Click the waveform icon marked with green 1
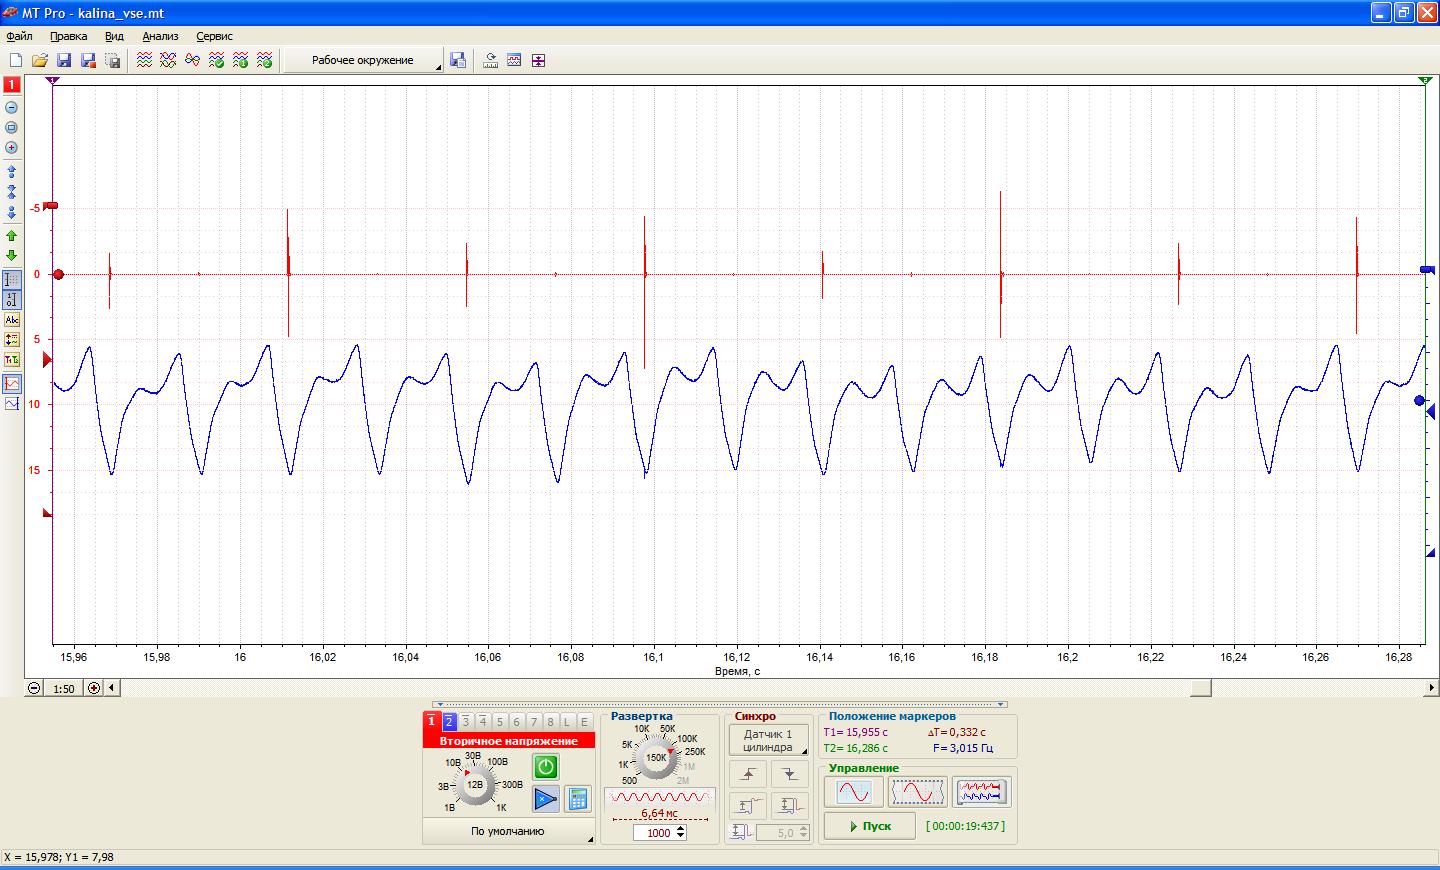1440x870 pixels. [x=241, y=61]
